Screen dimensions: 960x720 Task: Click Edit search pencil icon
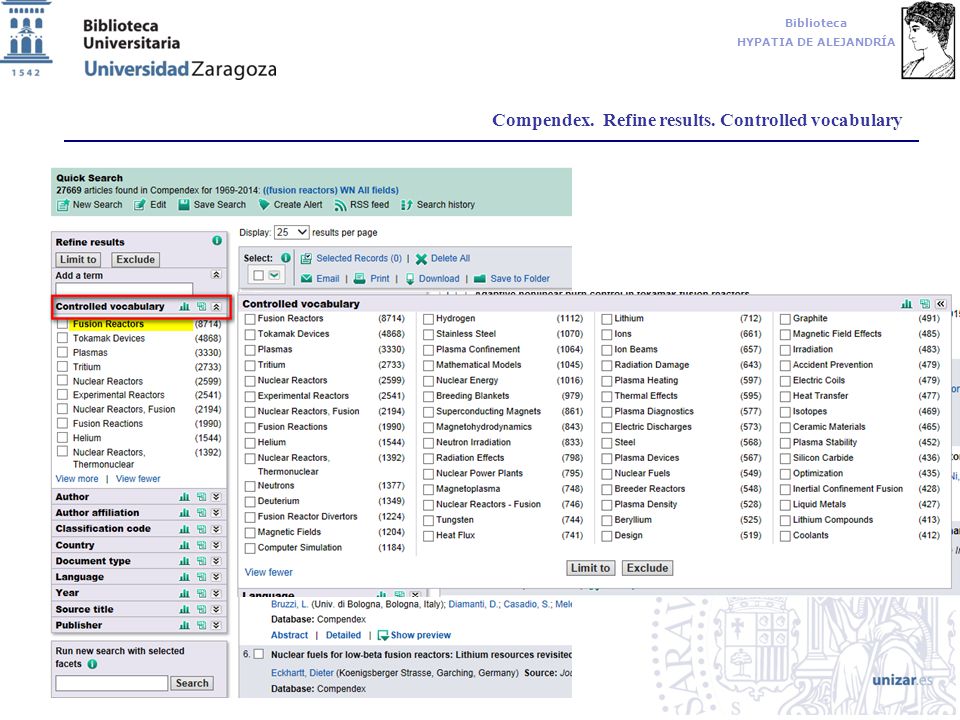pos(140,204)
